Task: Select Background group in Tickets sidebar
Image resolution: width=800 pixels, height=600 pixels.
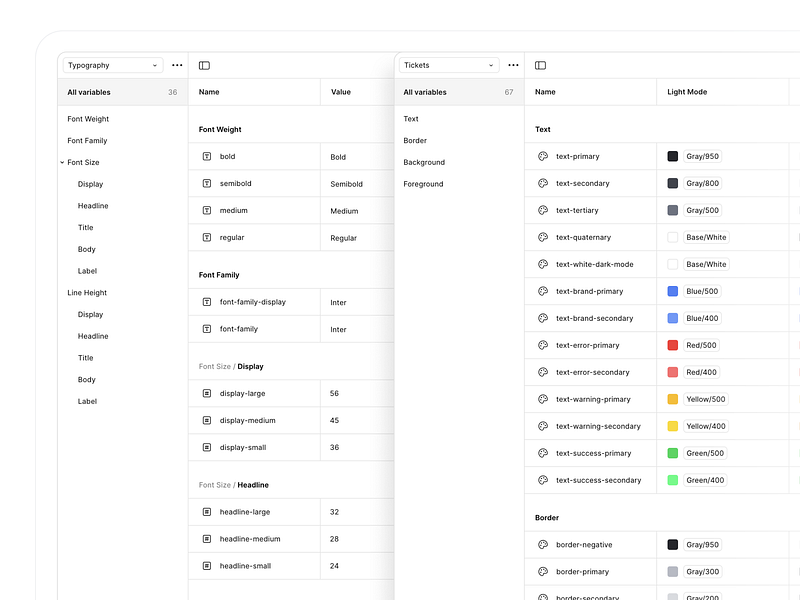Action: click(x=424, y=162)
